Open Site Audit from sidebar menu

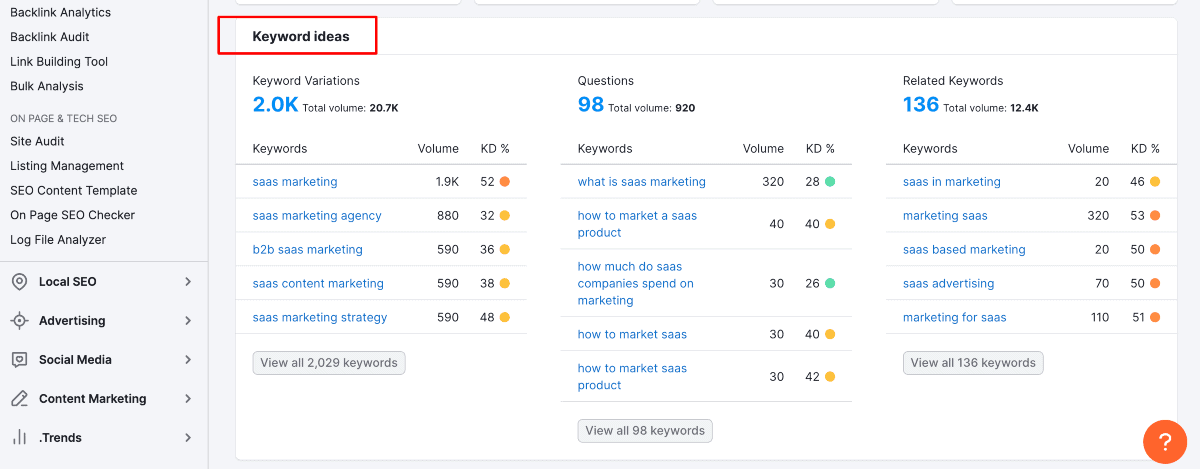(37, 142)
